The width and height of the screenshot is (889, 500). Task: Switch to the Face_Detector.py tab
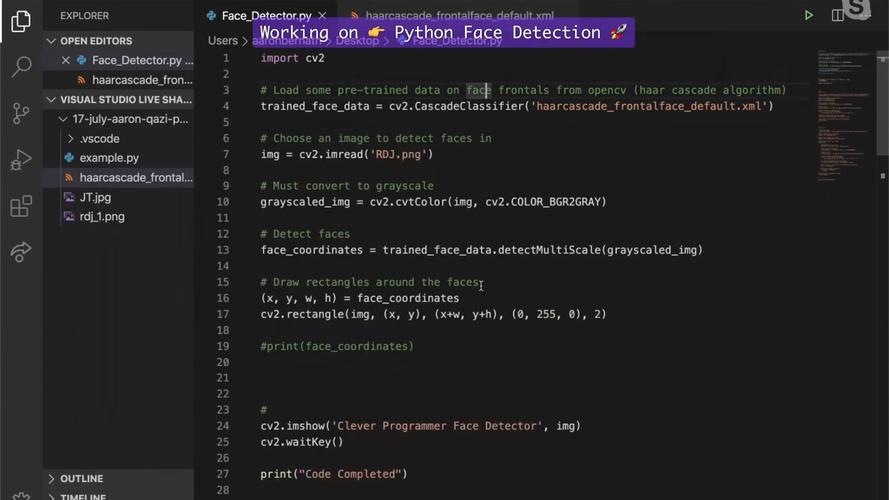[266, 15]
